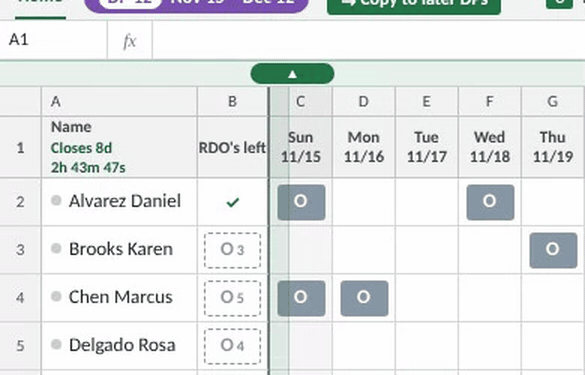The height and width of the screenshot is (375, 585).
Task: Collapse the panel with green up-arrow handle
Action: point(292,74)
